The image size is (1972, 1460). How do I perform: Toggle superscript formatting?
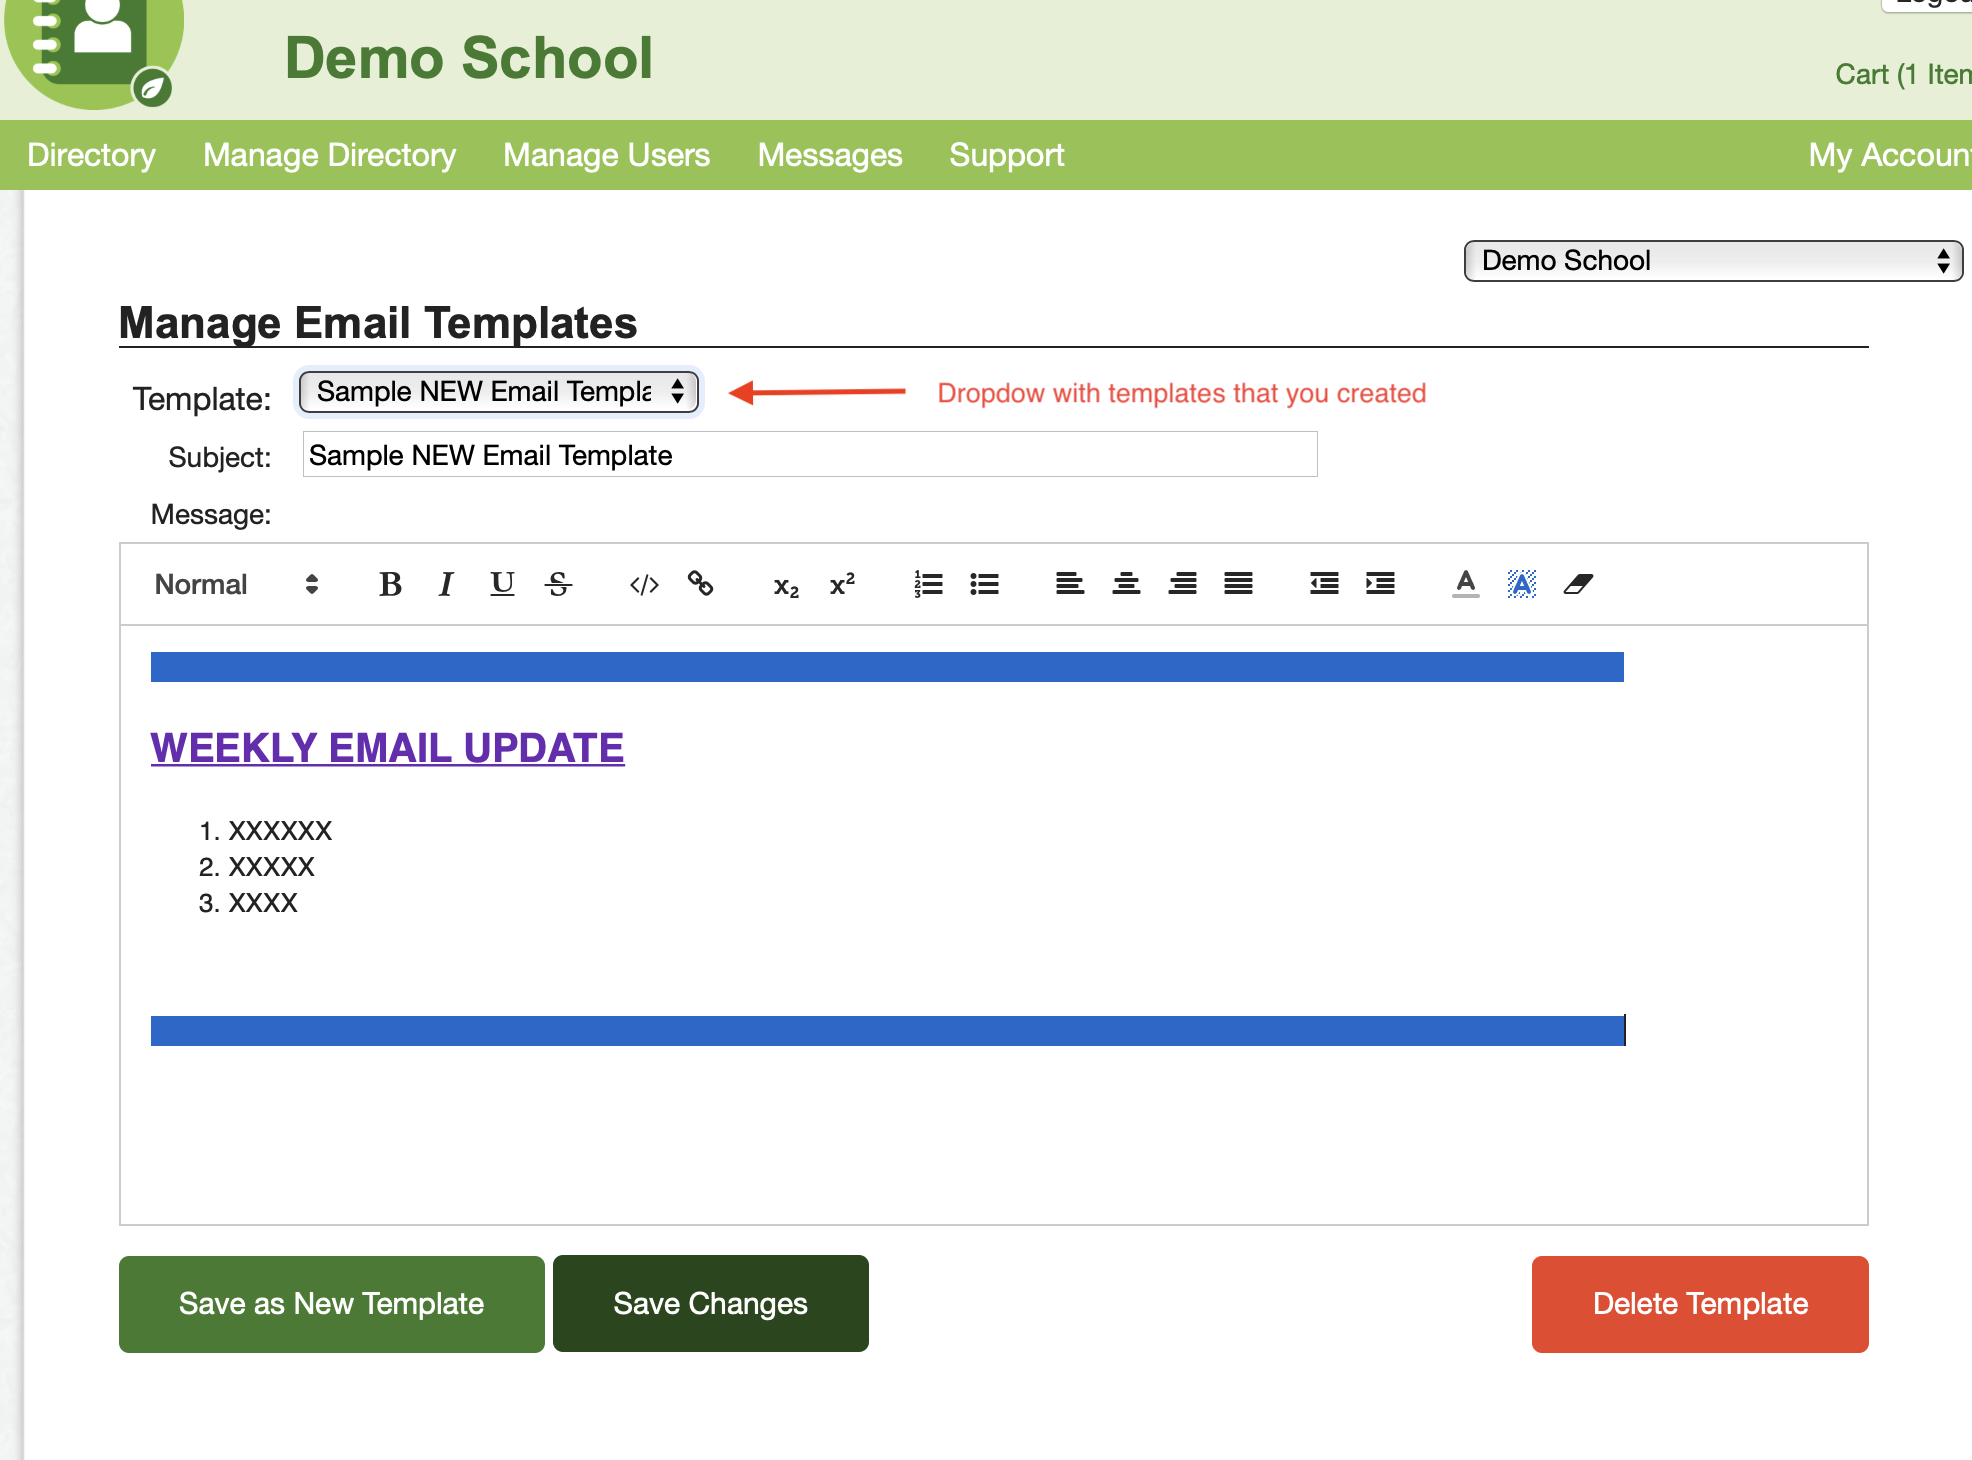pos(842,584)
